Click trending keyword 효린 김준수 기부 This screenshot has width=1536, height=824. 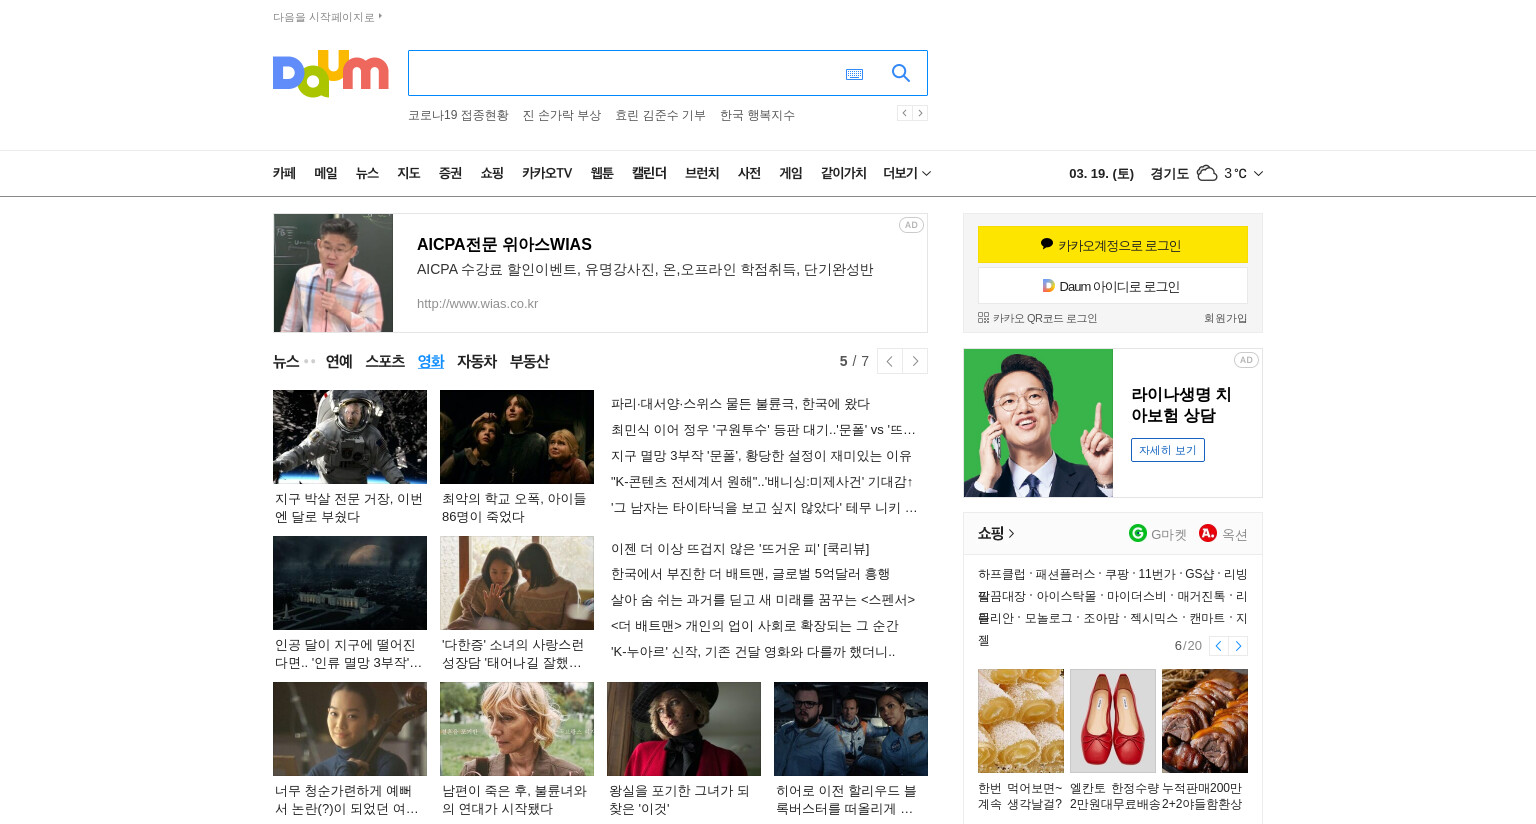point(660,115)
